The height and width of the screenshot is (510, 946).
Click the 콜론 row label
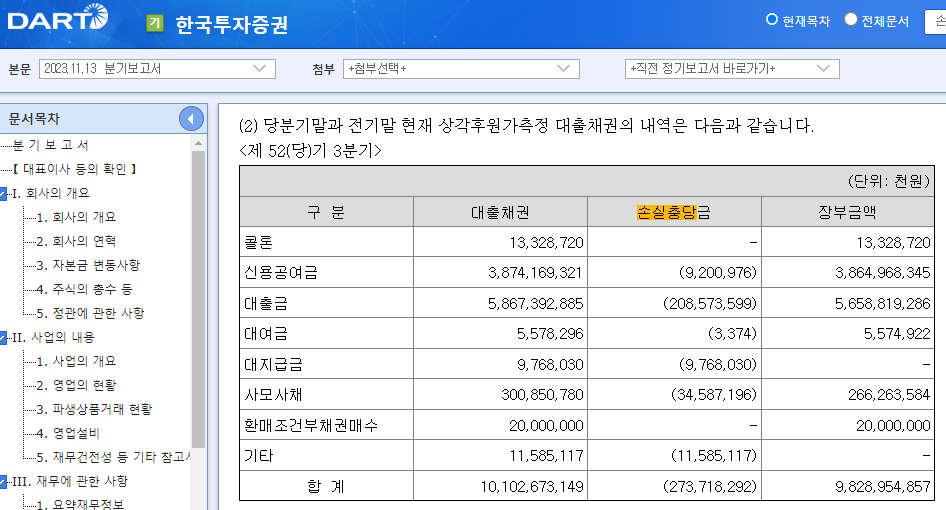pos(259,243)
